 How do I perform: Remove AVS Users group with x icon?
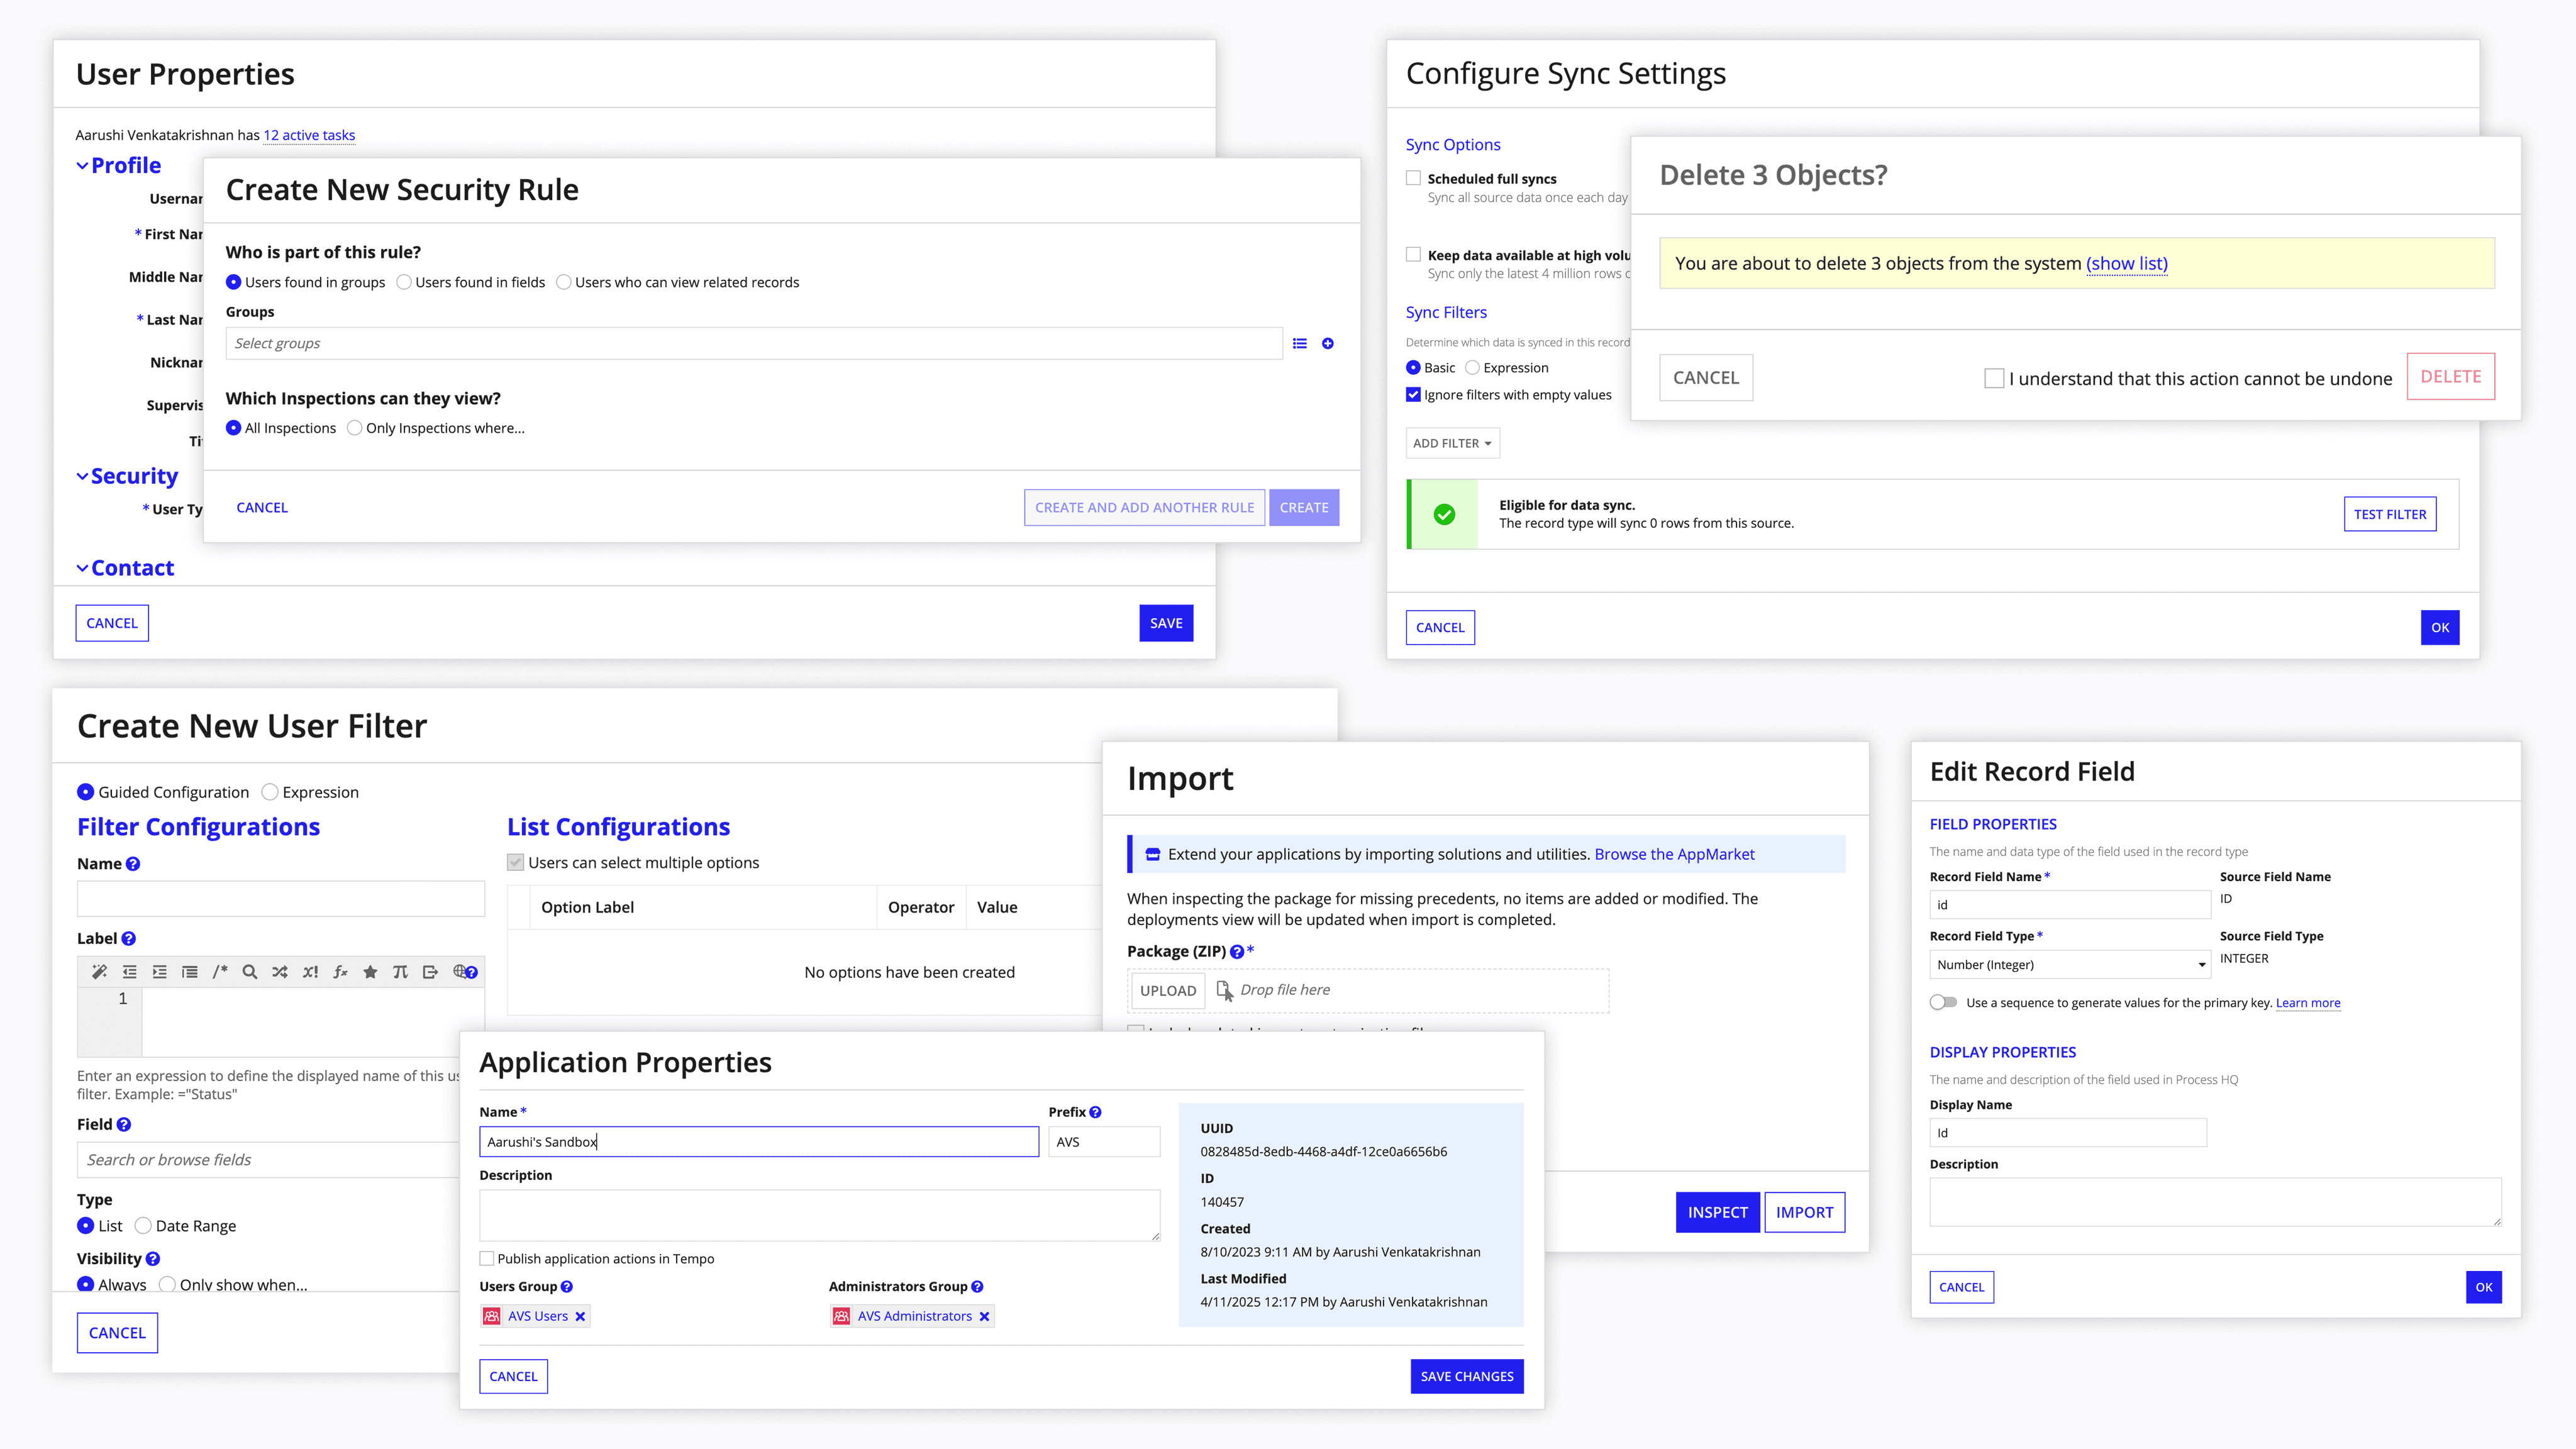pos(580,1316)
